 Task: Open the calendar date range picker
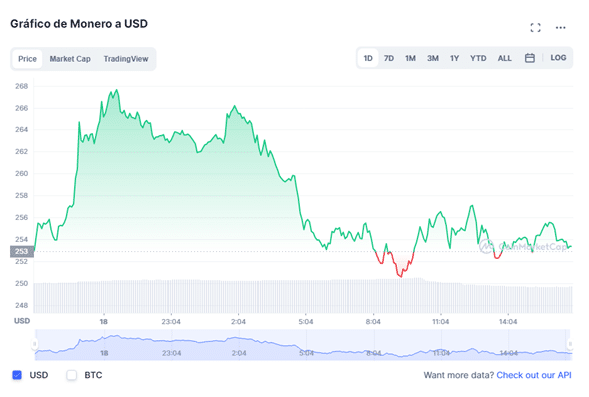coord(530,58)
